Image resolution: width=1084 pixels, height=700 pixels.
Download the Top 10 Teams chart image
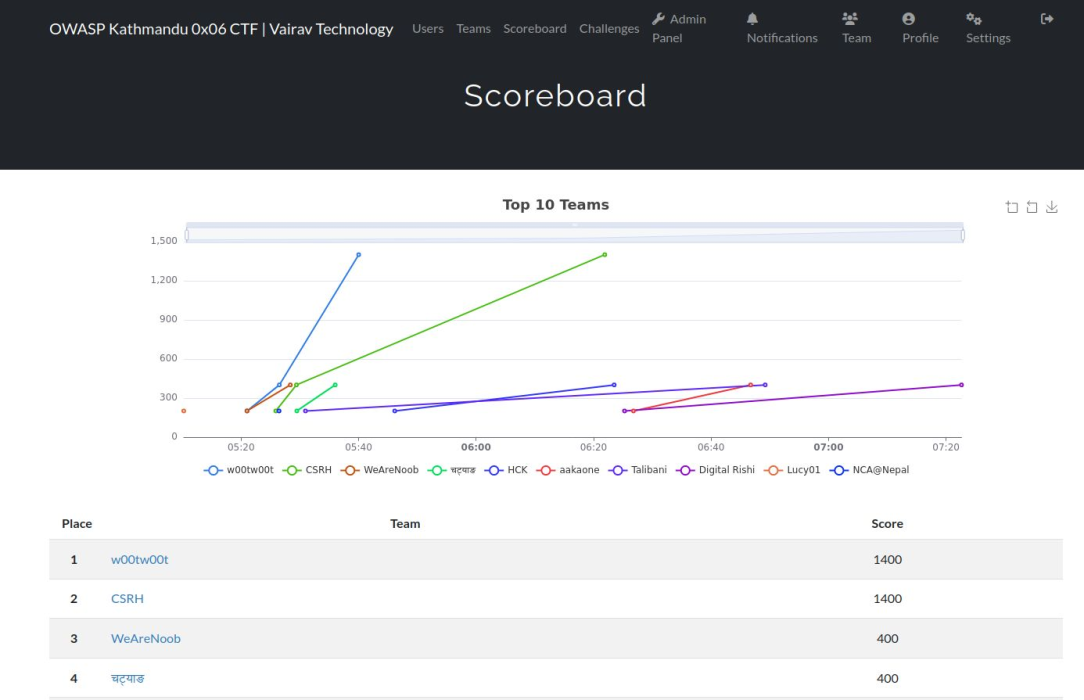tap(1052, 207)
